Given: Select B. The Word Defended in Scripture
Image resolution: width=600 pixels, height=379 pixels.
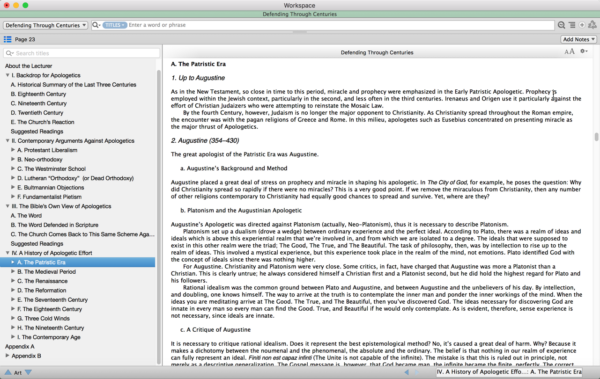Looking at the screenshot, I should coord(54,225).
